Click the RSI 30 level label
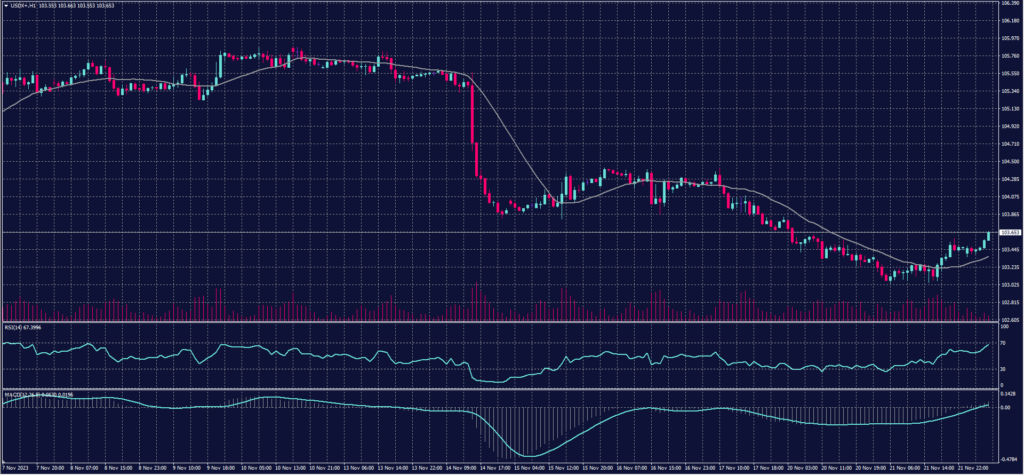 coord(1003,370)
